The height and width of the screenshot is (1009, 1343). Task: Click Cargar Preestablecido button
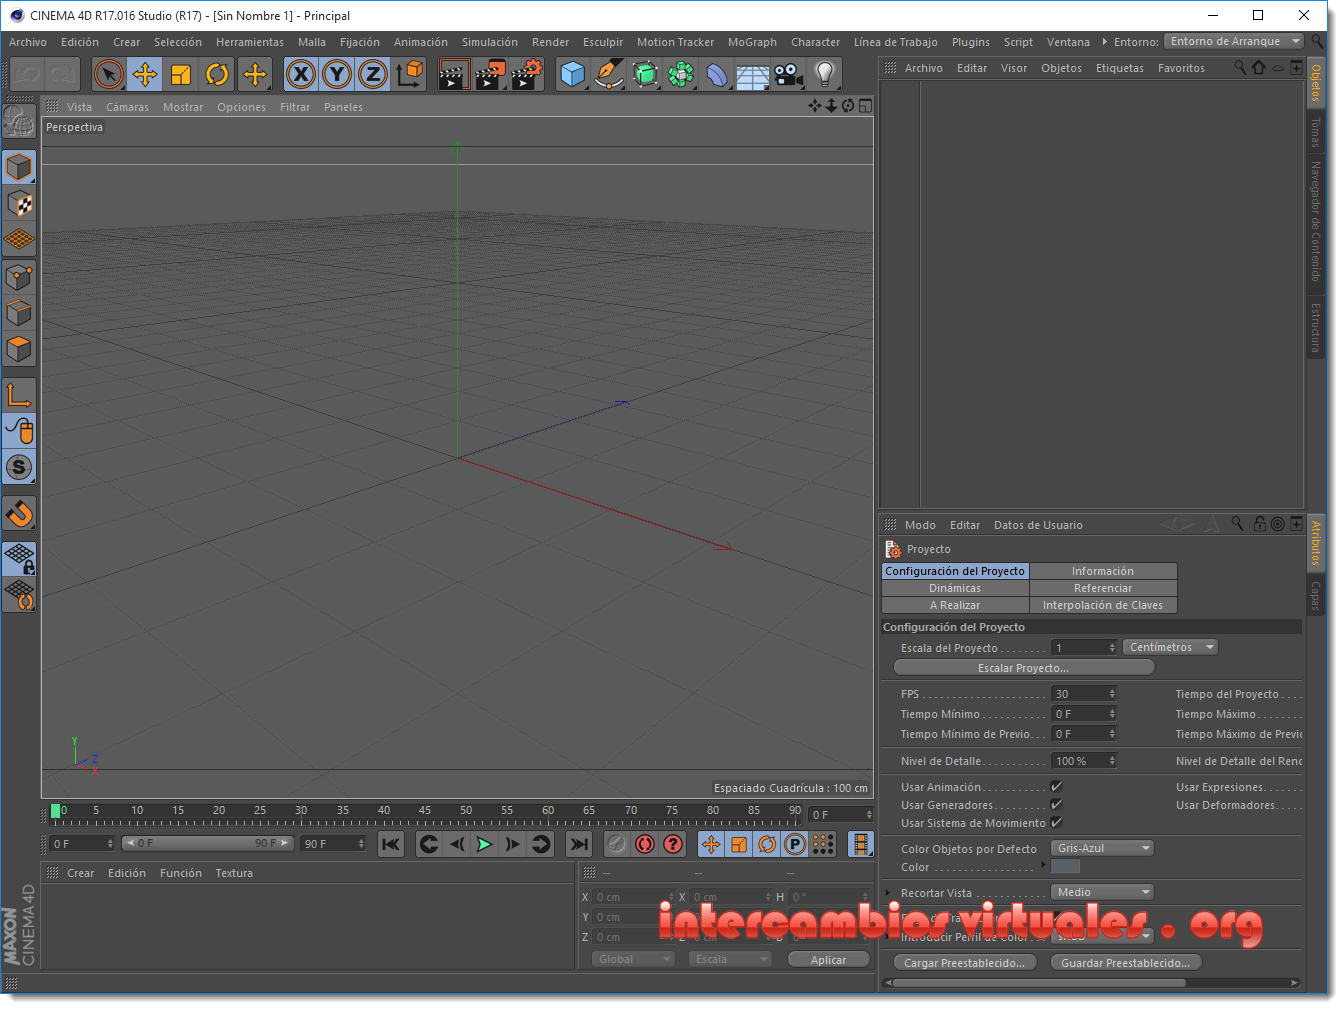pyautogui.click(x=964, y=963)
